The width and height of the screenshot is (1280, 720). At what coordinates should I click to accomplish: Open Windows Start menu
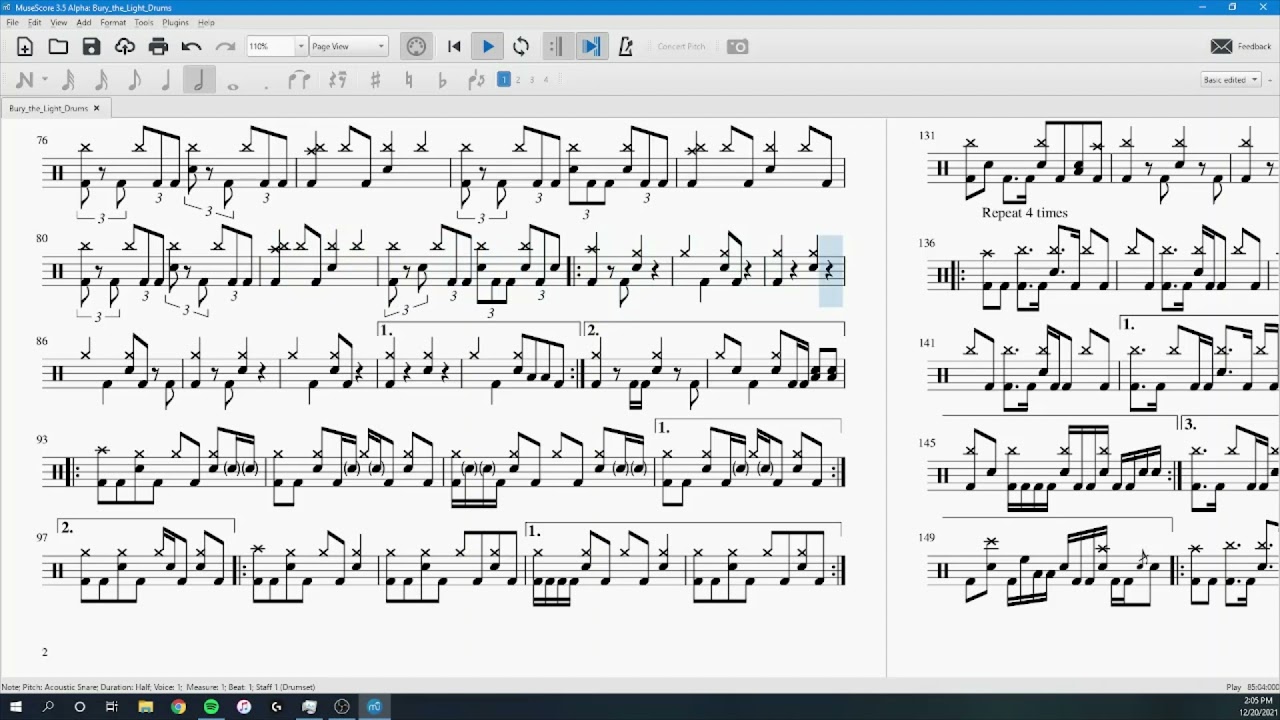15,707
